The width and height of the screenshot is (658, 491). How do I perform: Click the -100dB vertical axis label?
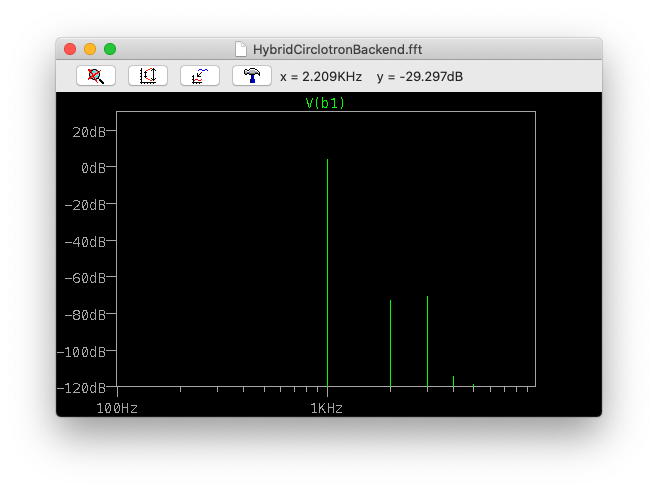coord(81,352)
